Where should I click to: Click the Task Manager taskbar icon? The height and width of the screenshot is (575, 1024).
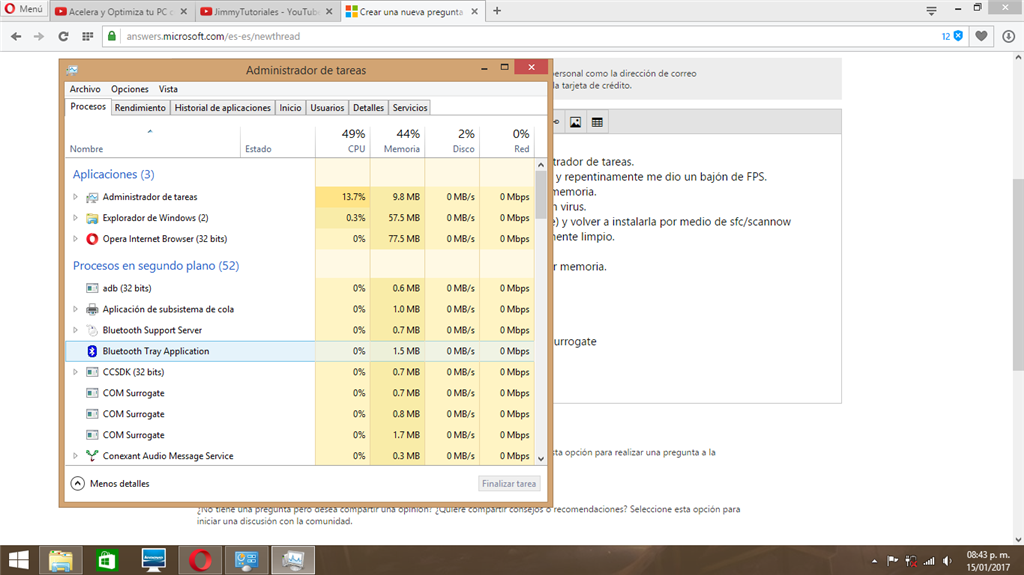293,561
